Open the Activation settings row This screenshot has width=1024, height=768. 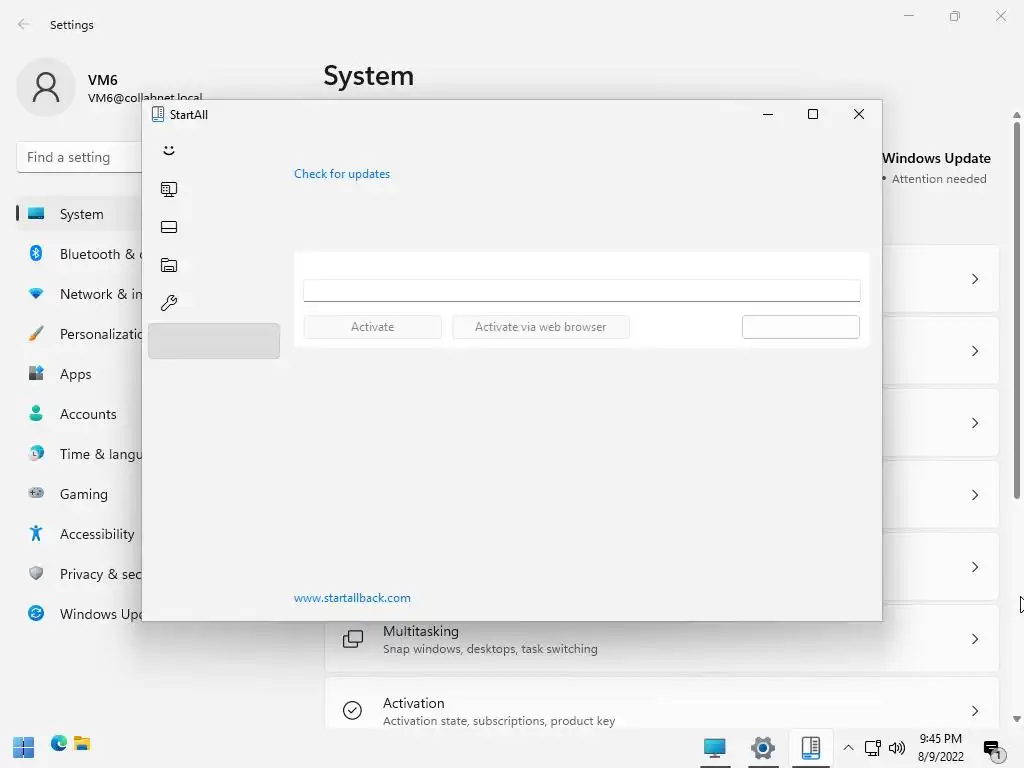[662, 703]
